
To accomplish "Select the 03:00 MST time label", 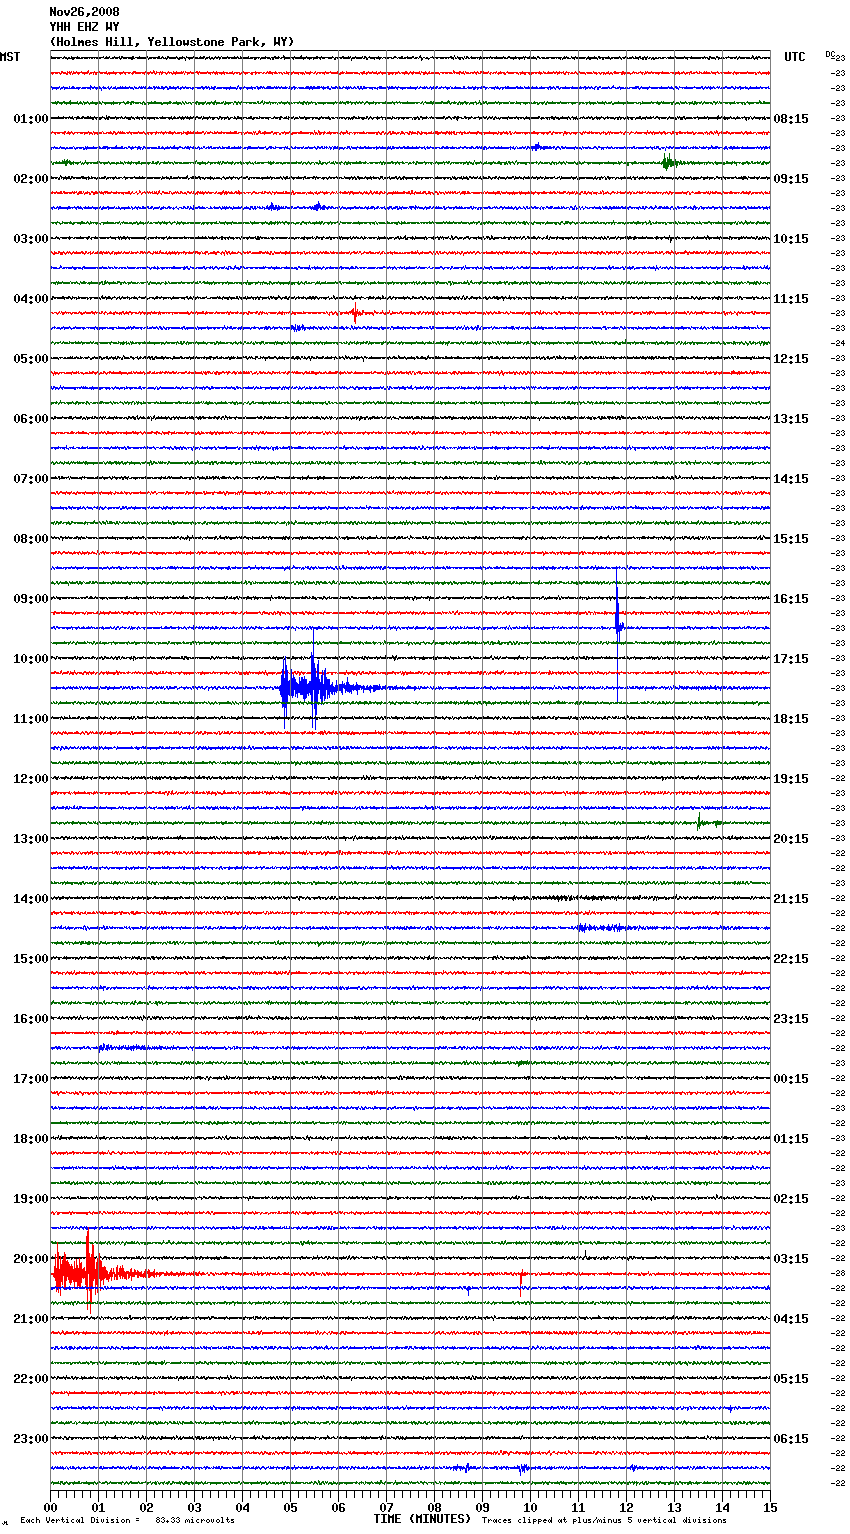I will 31,239.
